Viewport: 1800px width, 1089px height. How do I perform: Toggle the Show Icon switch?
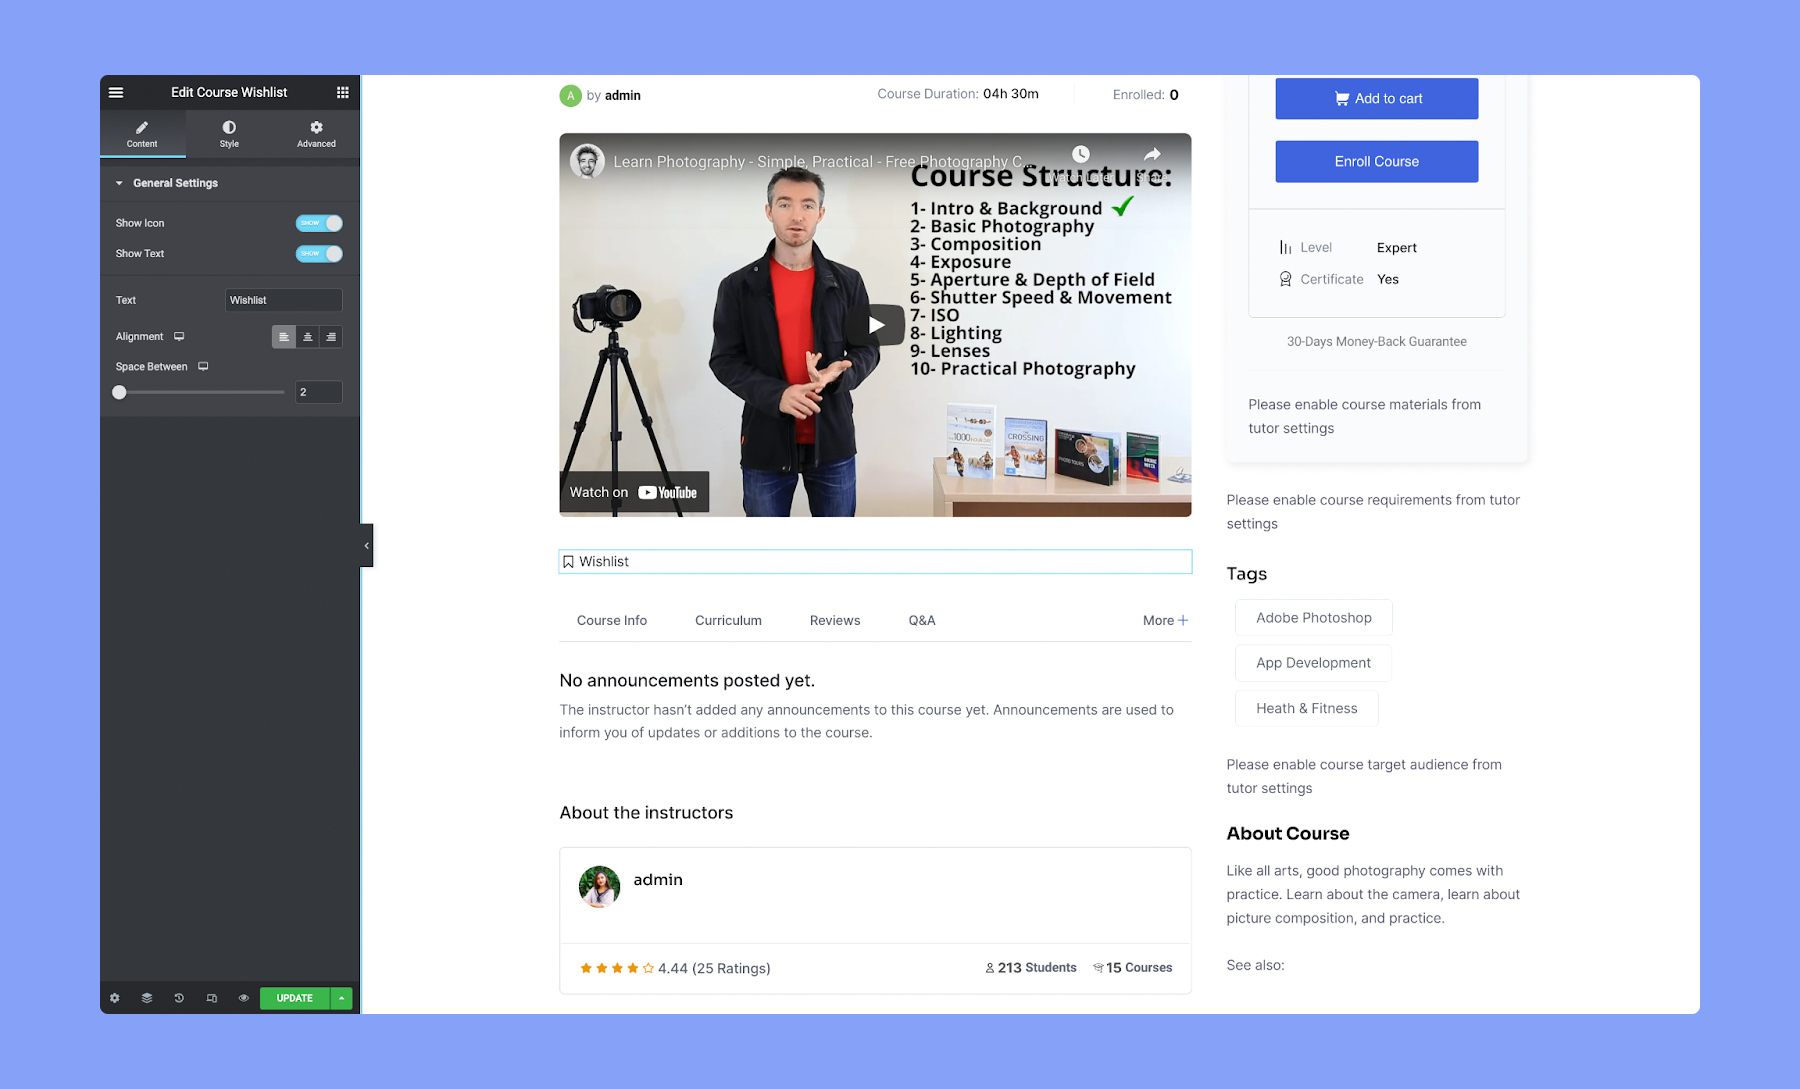319,223
